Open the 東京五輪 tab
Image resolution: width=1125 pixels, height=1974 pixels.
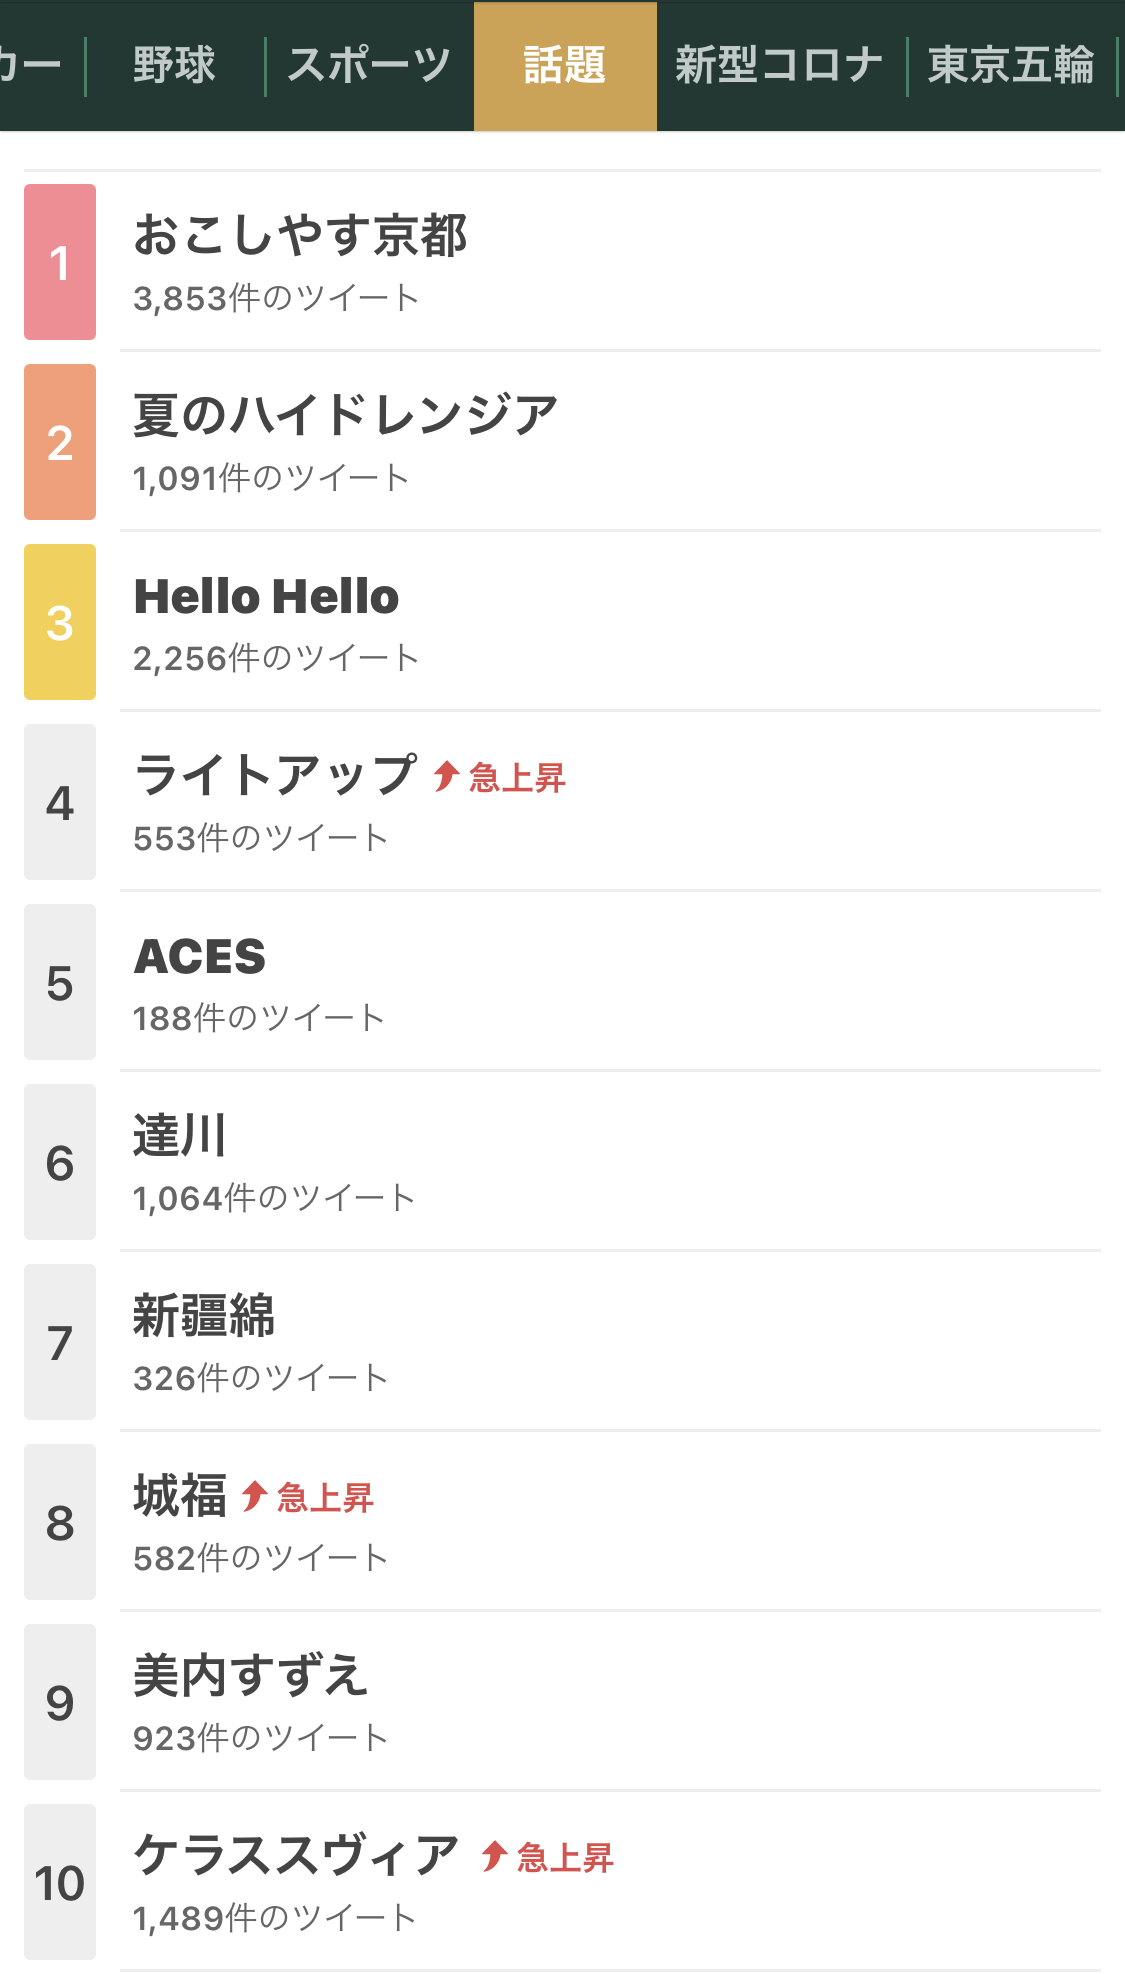1011,66
